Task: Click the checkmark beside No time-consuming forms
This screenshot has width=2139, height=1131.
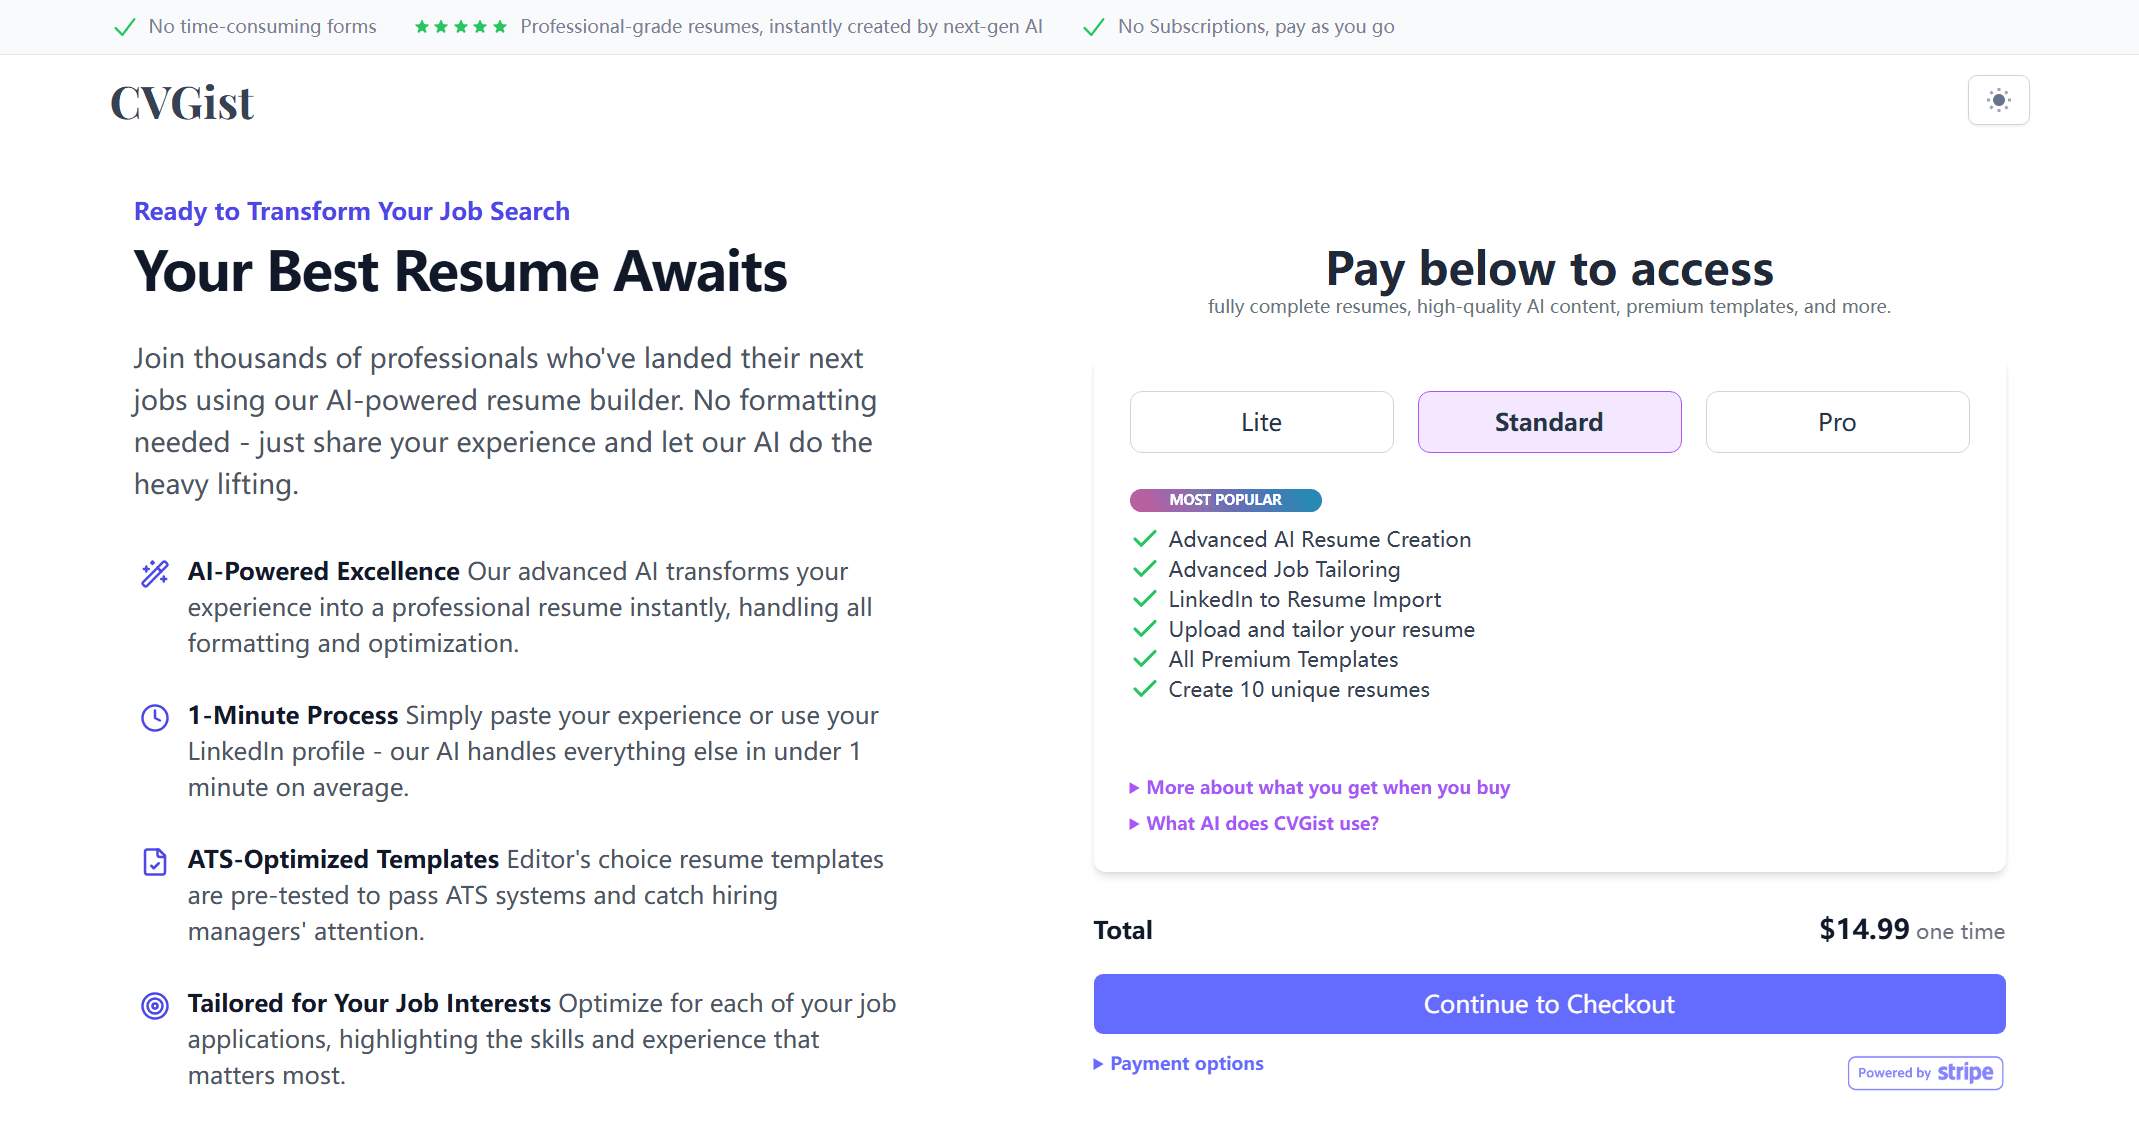Action: click(125, 27)
